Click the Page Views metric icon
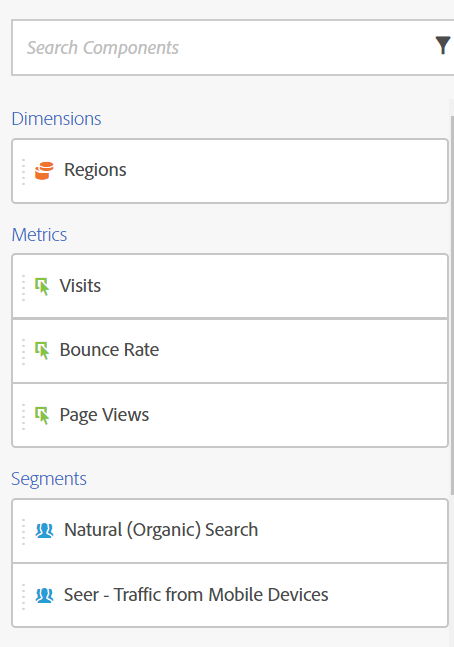 (x=42, y=415)
